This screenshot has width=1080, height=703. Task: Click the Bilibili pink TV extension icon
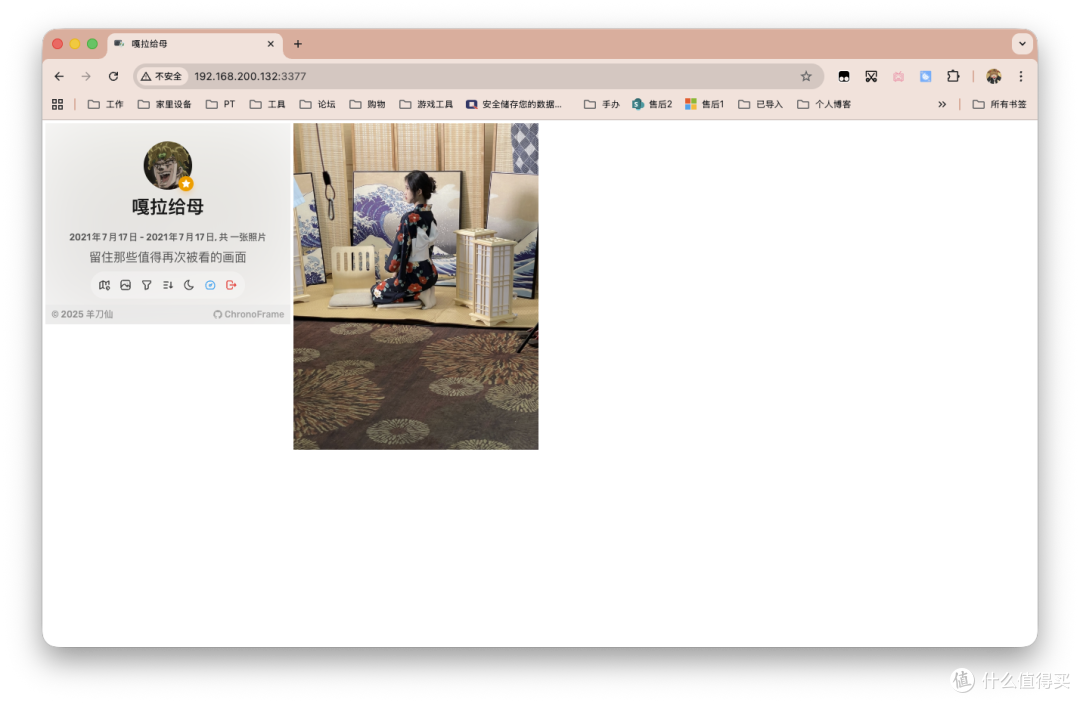(x=898, y=76)
